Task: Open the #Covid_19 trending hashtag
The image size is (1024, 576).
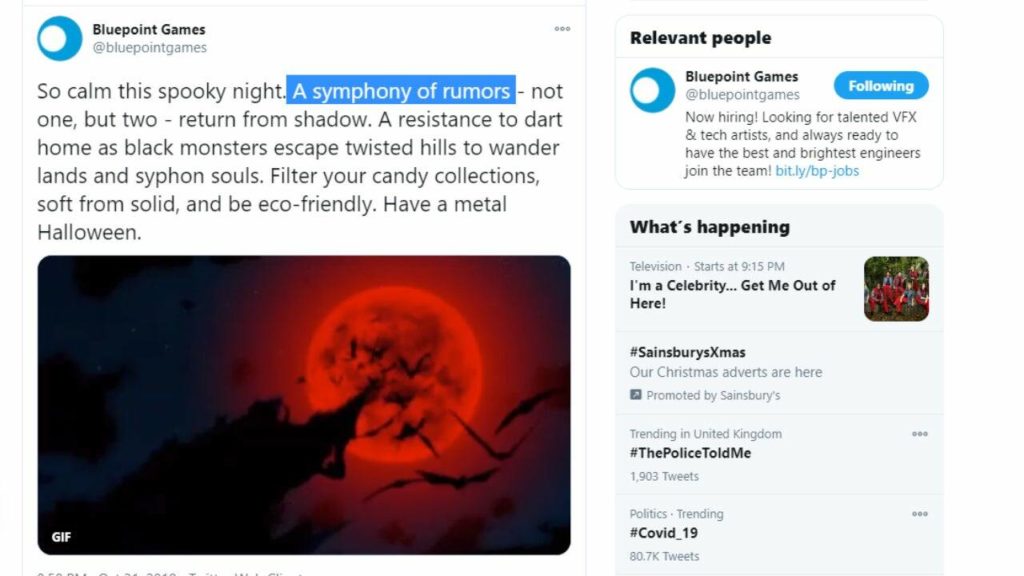Action: pyautogui.click(x=664, y=533)
